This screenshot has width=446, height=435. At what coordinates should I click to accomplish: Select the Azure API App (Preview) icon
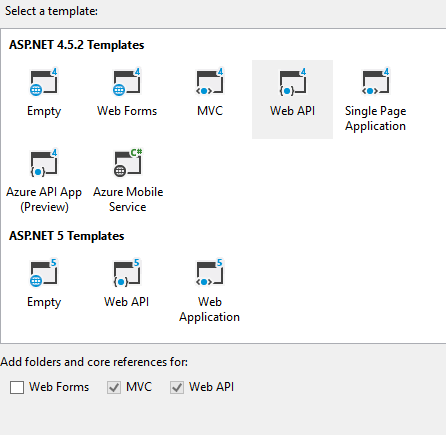pos(44,163)
